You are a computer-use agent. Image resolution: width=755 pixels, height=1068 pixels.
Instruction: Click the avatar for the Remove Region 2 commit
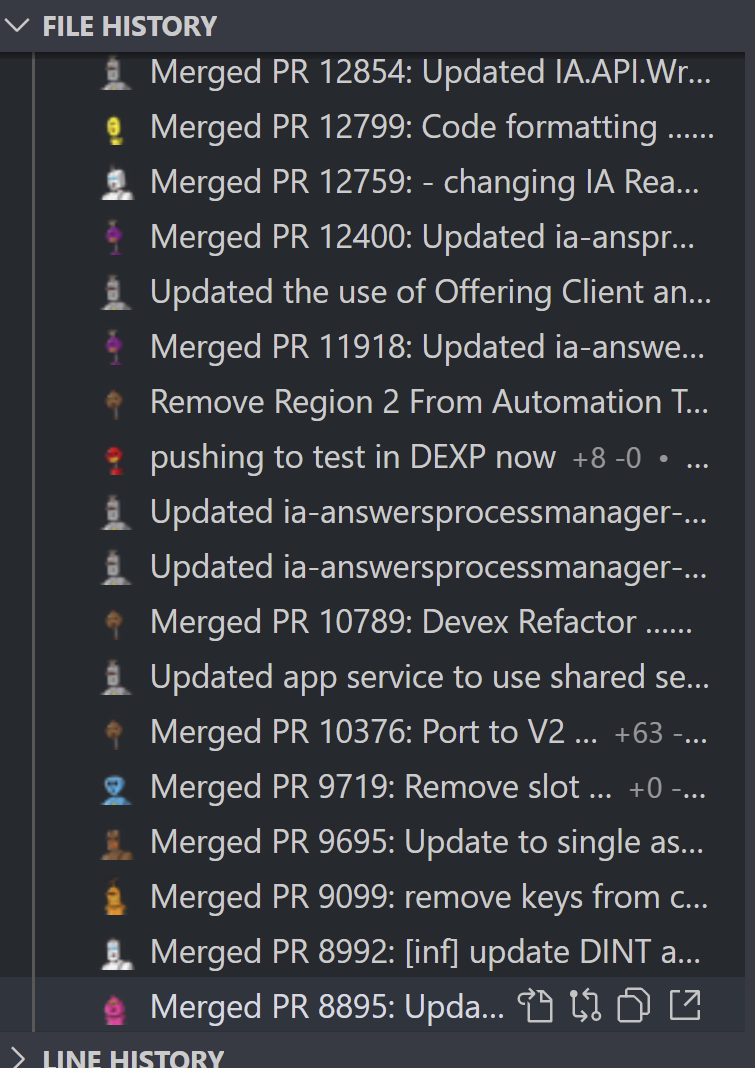115,401
